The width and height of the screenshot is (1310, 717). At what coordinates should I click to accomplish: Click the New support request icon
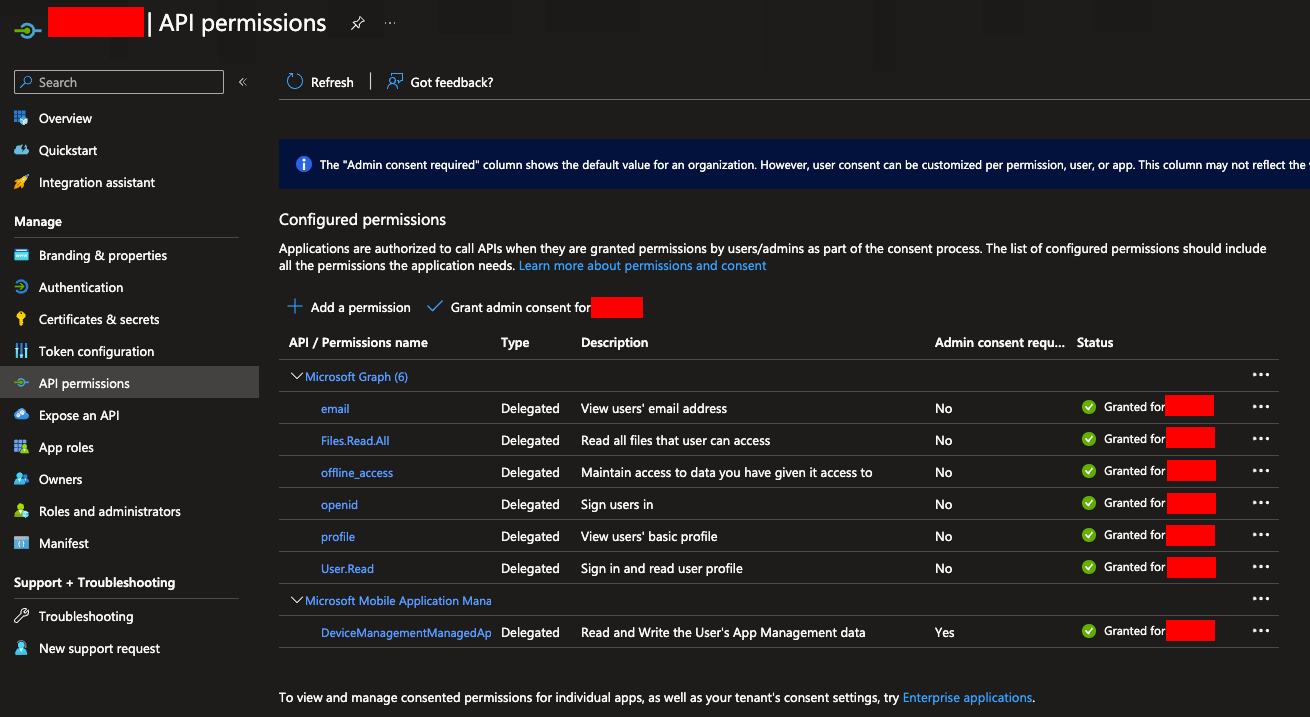[21, 648]
